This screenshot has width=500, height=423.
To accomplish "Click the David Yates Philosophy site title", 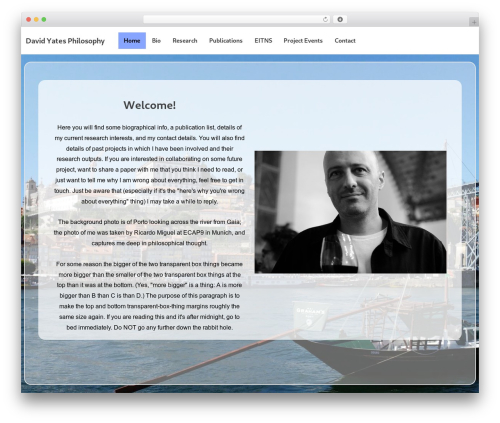I will (x=65, y=41).
